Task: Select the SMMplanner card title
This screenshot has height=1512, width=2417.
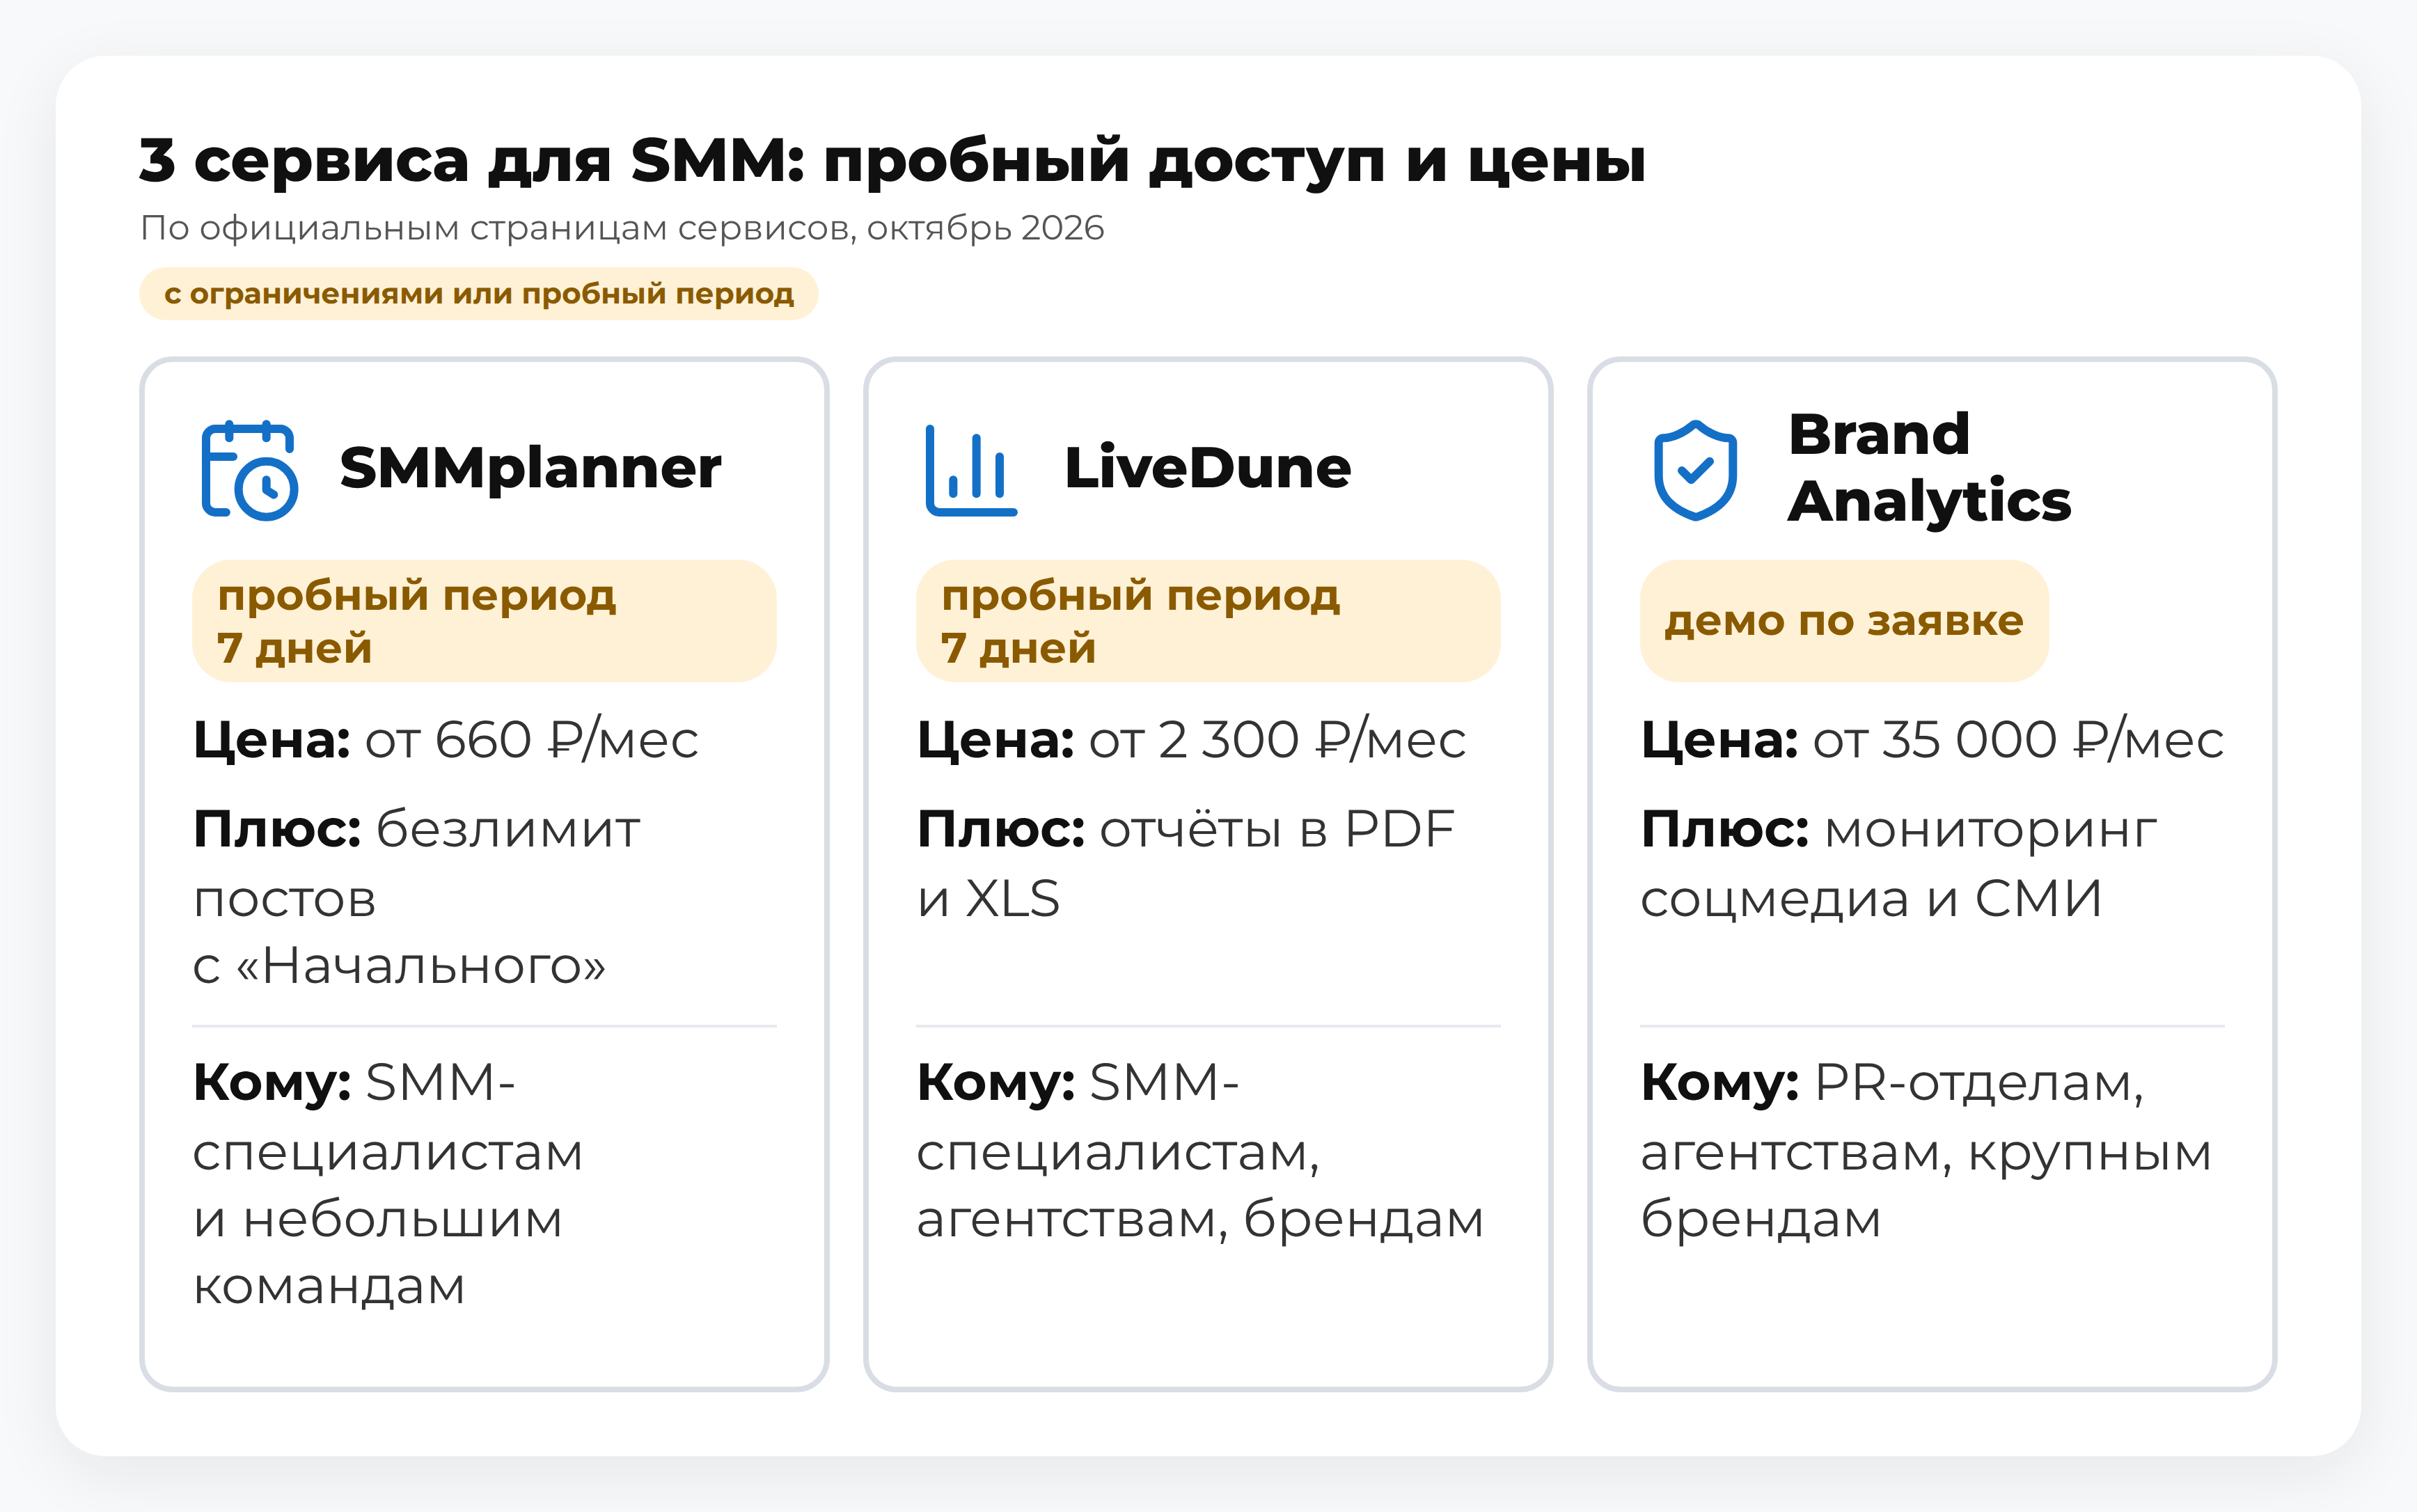Action: [x=530, y=468]
